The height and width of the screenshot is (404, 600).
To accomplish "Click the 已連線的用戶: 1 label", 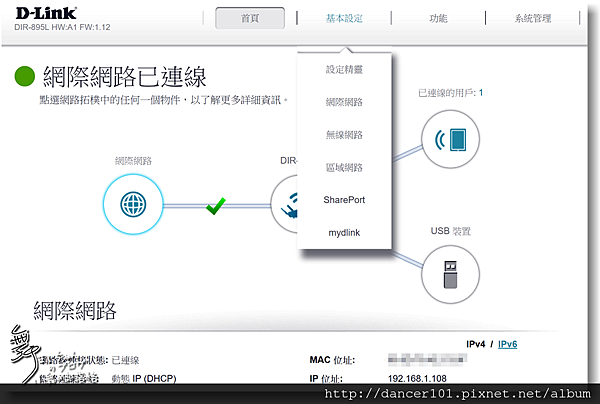I will tap(450, 93).
